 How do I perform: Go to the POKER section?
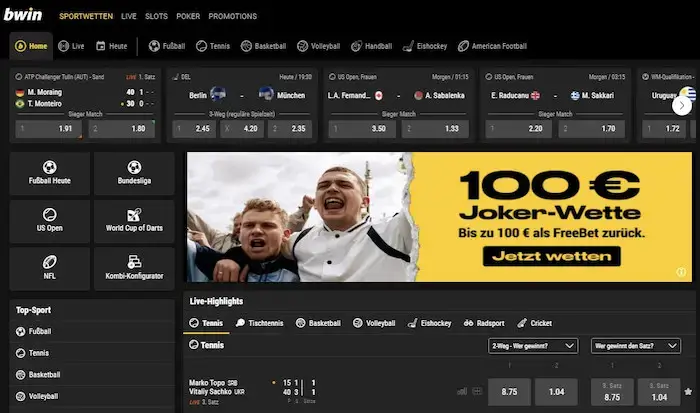pyautogui.click(x=188, y=16)
